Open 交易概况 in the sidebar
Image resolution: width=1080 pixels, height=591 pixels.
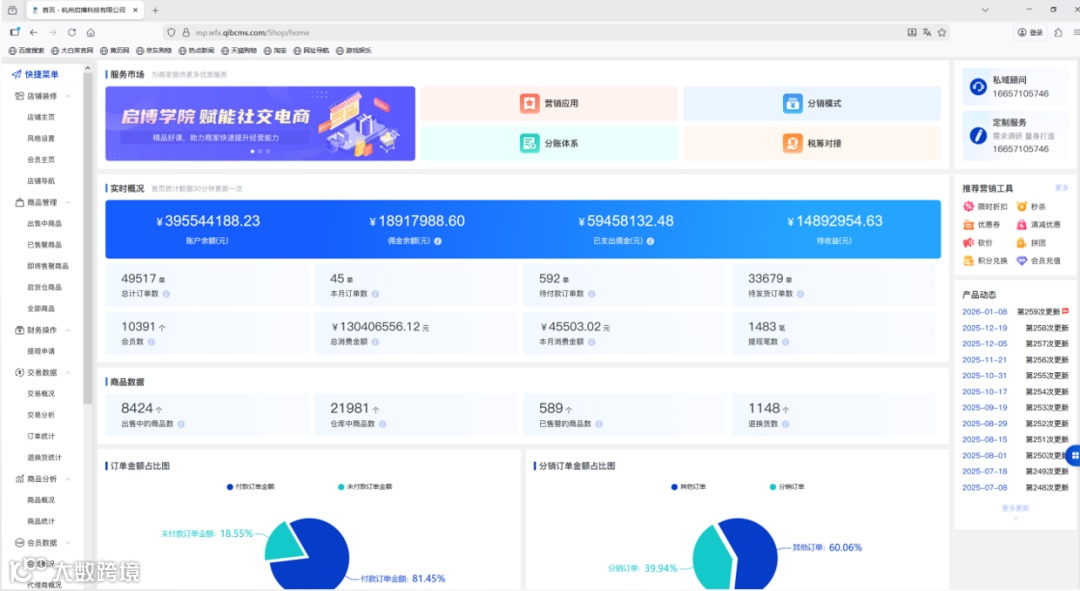pyautogui.click(x=41, y=393)
